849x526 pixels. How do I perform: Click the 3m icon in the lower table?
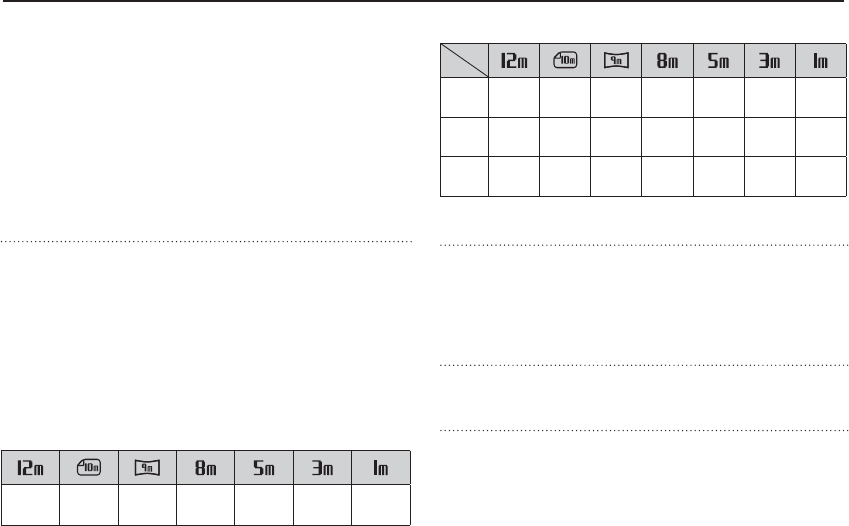click(323, 467)
